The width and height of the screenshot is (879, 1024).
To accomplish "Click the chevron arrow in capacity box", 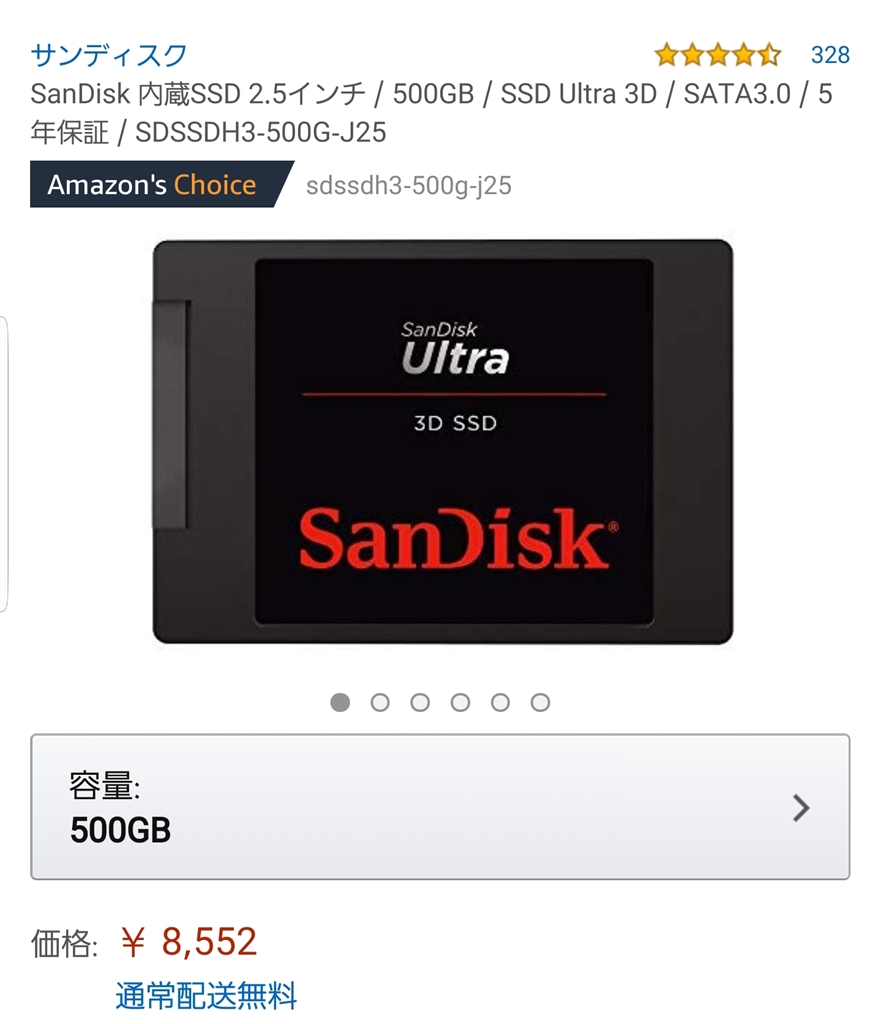I will (801, 808).
